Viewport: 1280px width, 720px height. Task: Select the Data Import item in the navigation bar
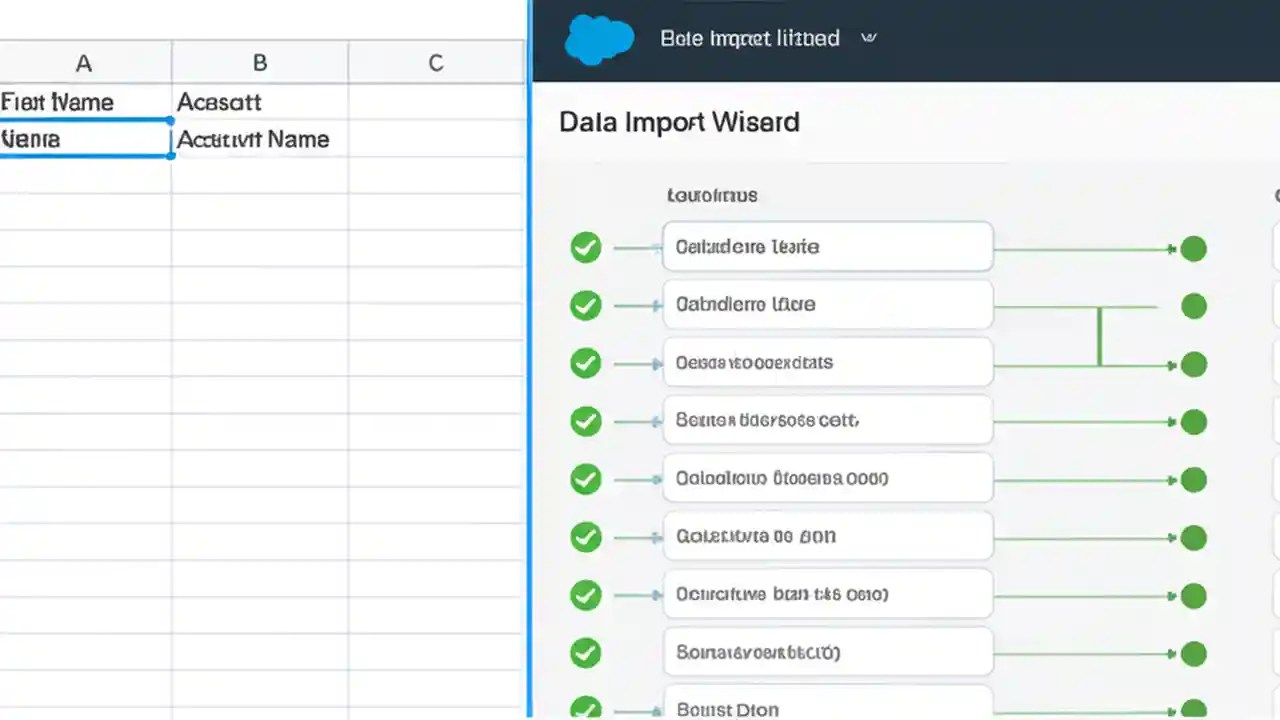click(x=750, y=38)
